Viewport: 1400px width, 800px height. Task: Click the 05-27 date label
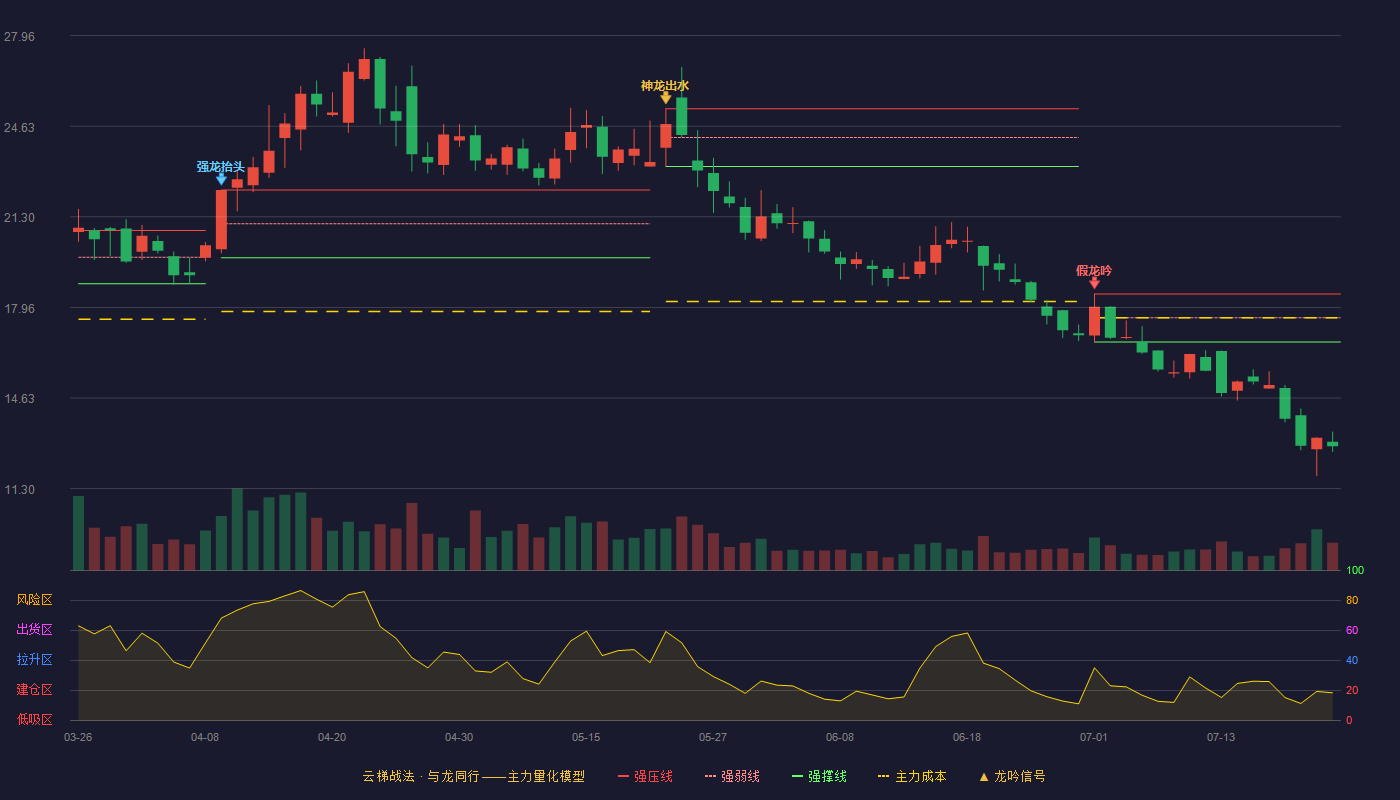point(713,737)
